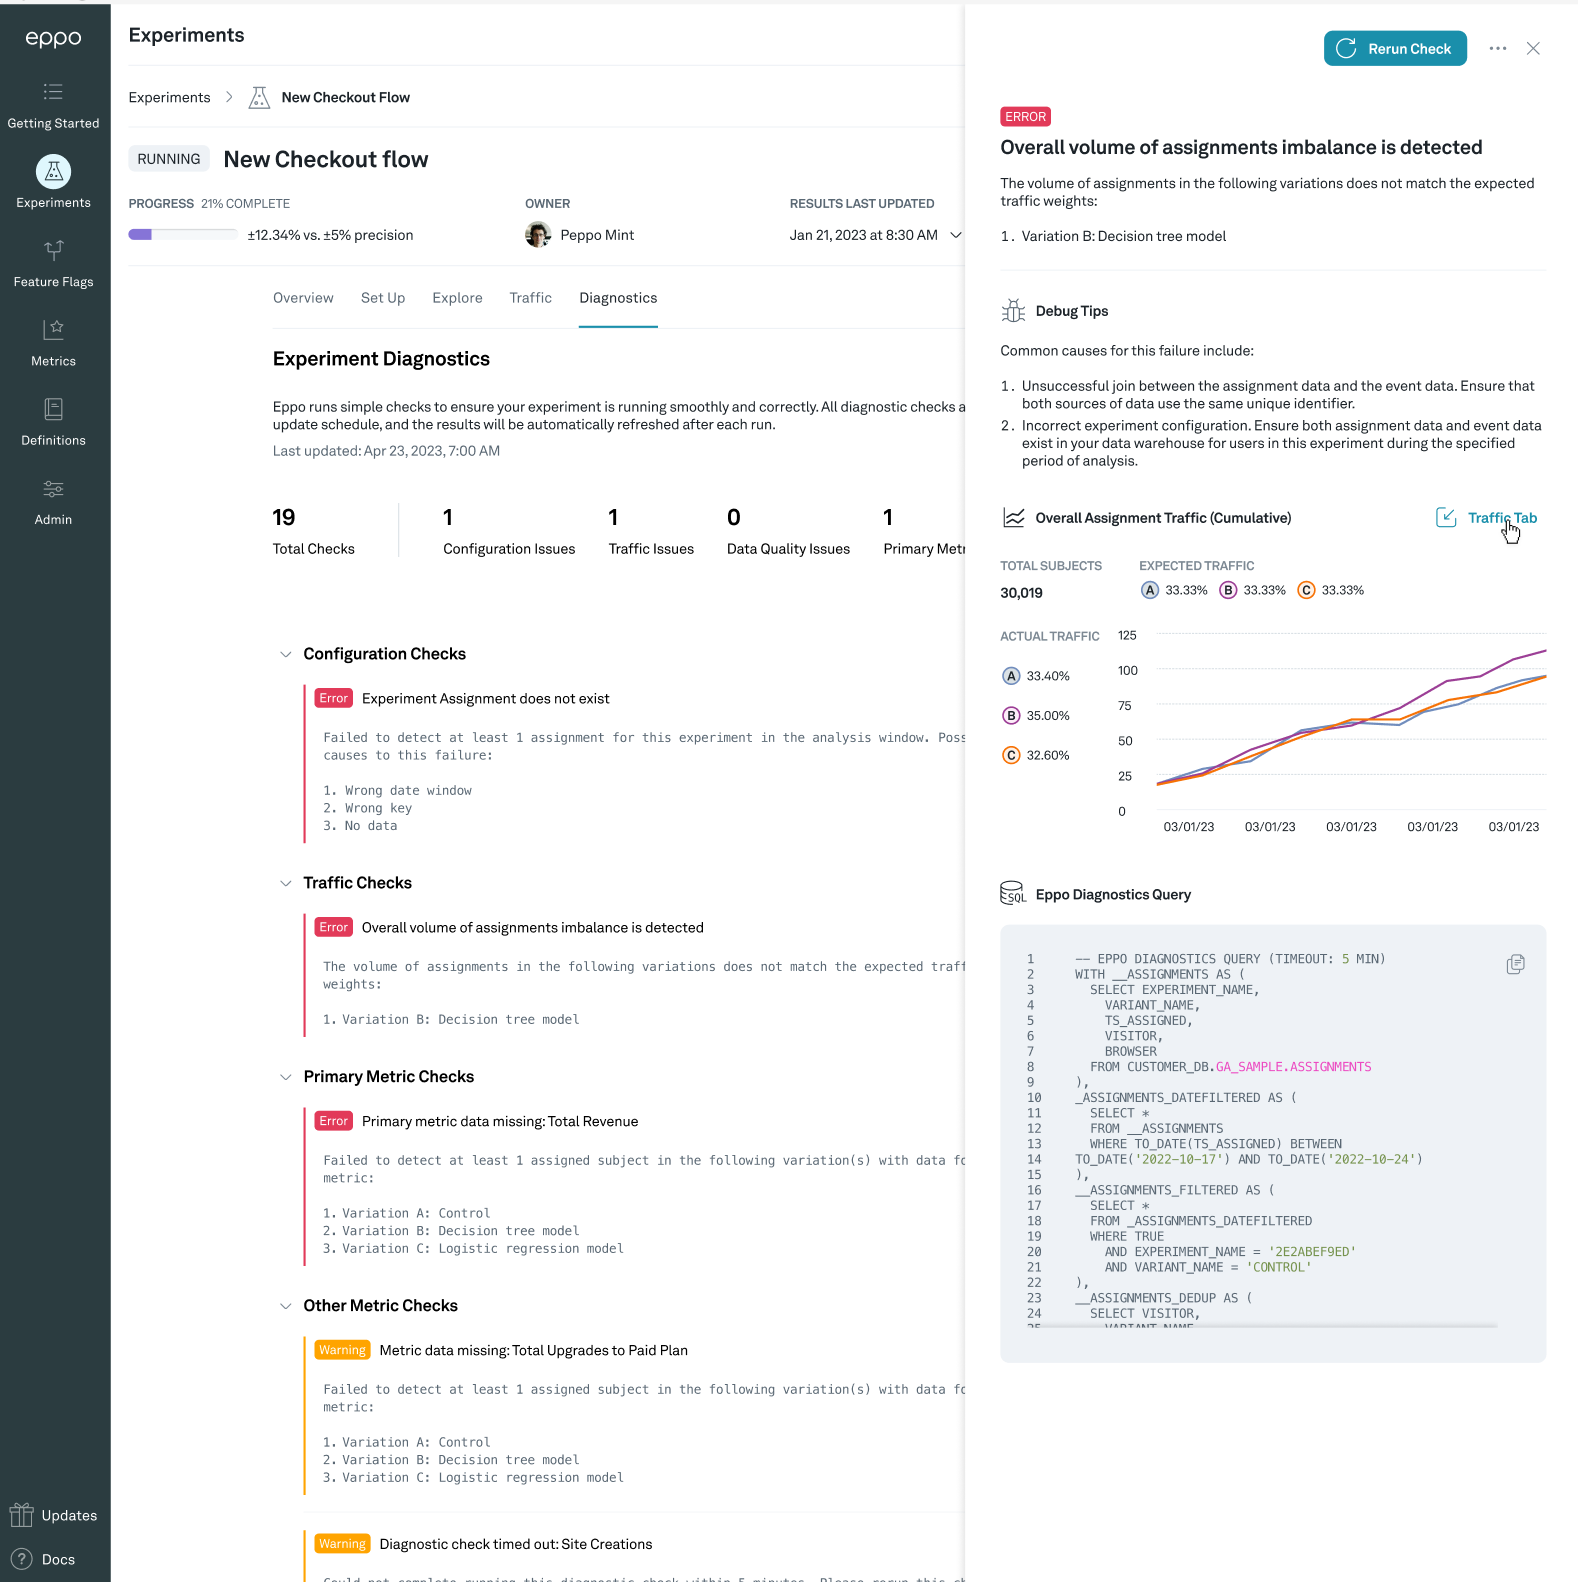Image resolution: width=1578 pixels, height=1582 pixels.
Task: Open Updates gift icon
Action: pos(22,1515)
